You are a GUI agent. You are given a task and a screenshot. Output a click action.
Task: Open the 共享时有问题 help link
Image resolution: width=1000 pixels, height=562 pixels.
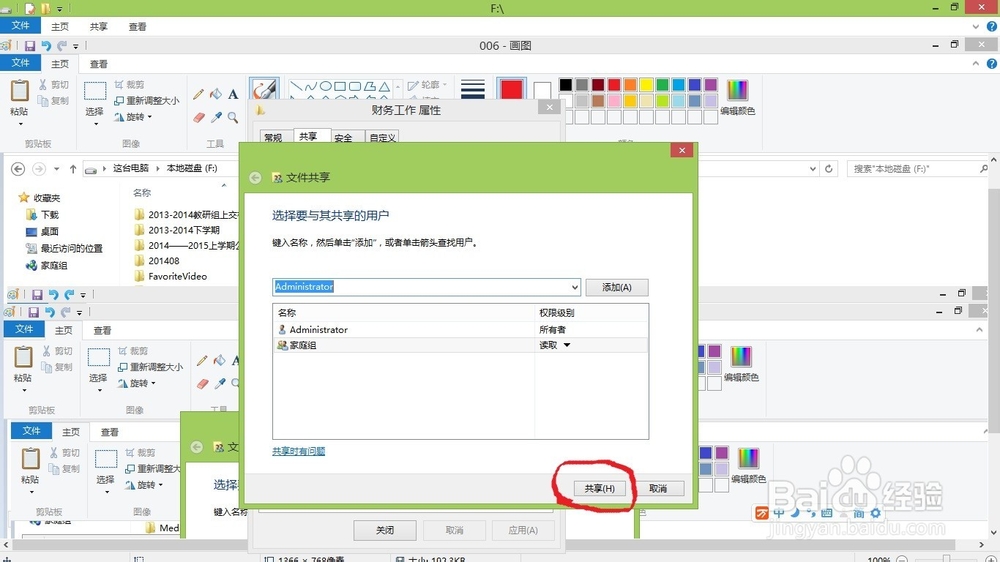pyautogui.click(x=298, y=451)
